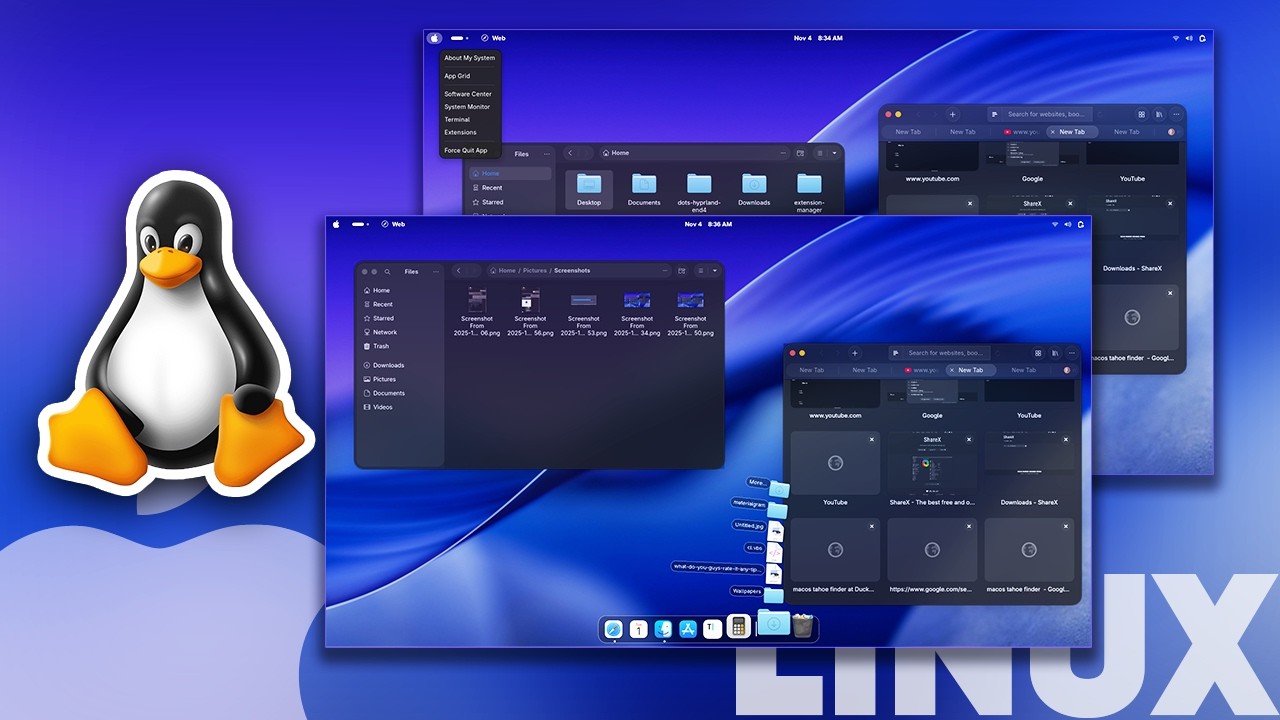Open the Downloads folder stack in the dock
Viewport: 1280px width, 720px height.
tap(773, 623)
